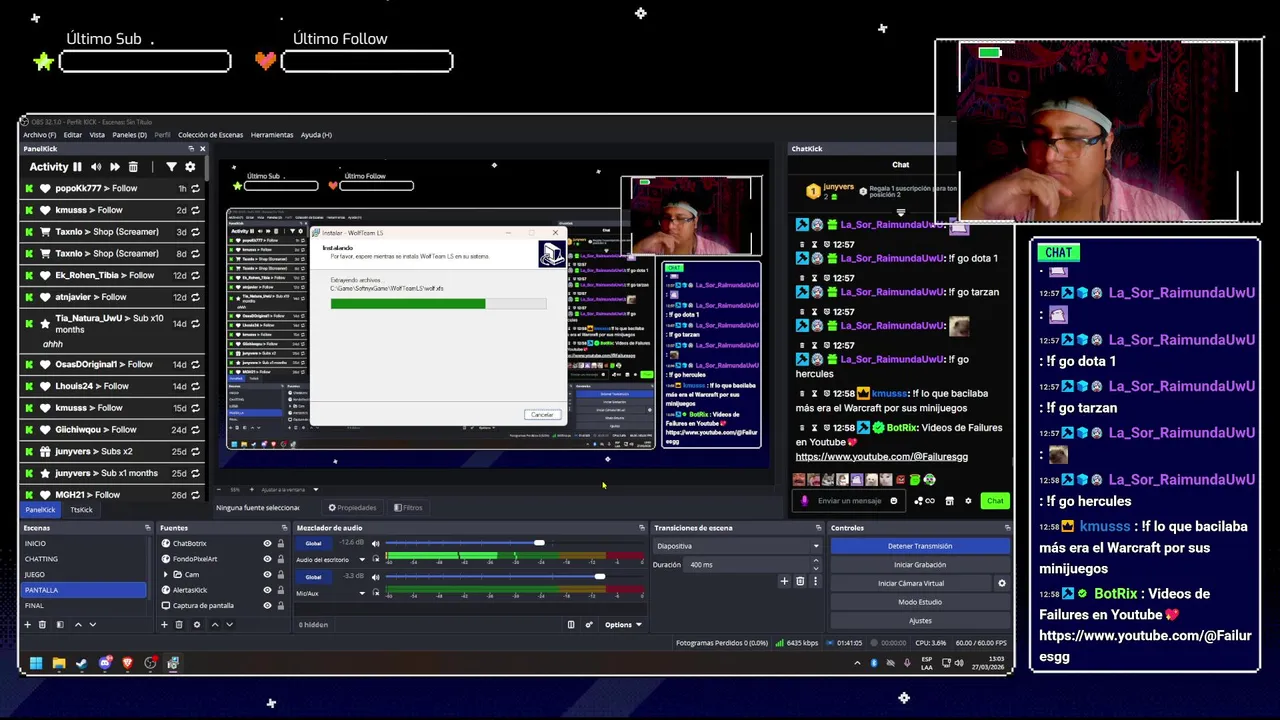The width and height of the screenshot is (1280, 720).
Task: Undock the Controles panel
Action: point(1007,528)
